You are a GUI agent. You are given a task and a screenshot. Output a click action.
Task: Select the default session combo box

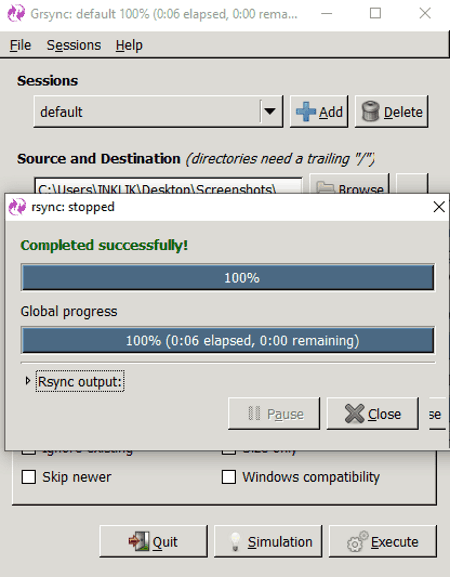(158, 111)
